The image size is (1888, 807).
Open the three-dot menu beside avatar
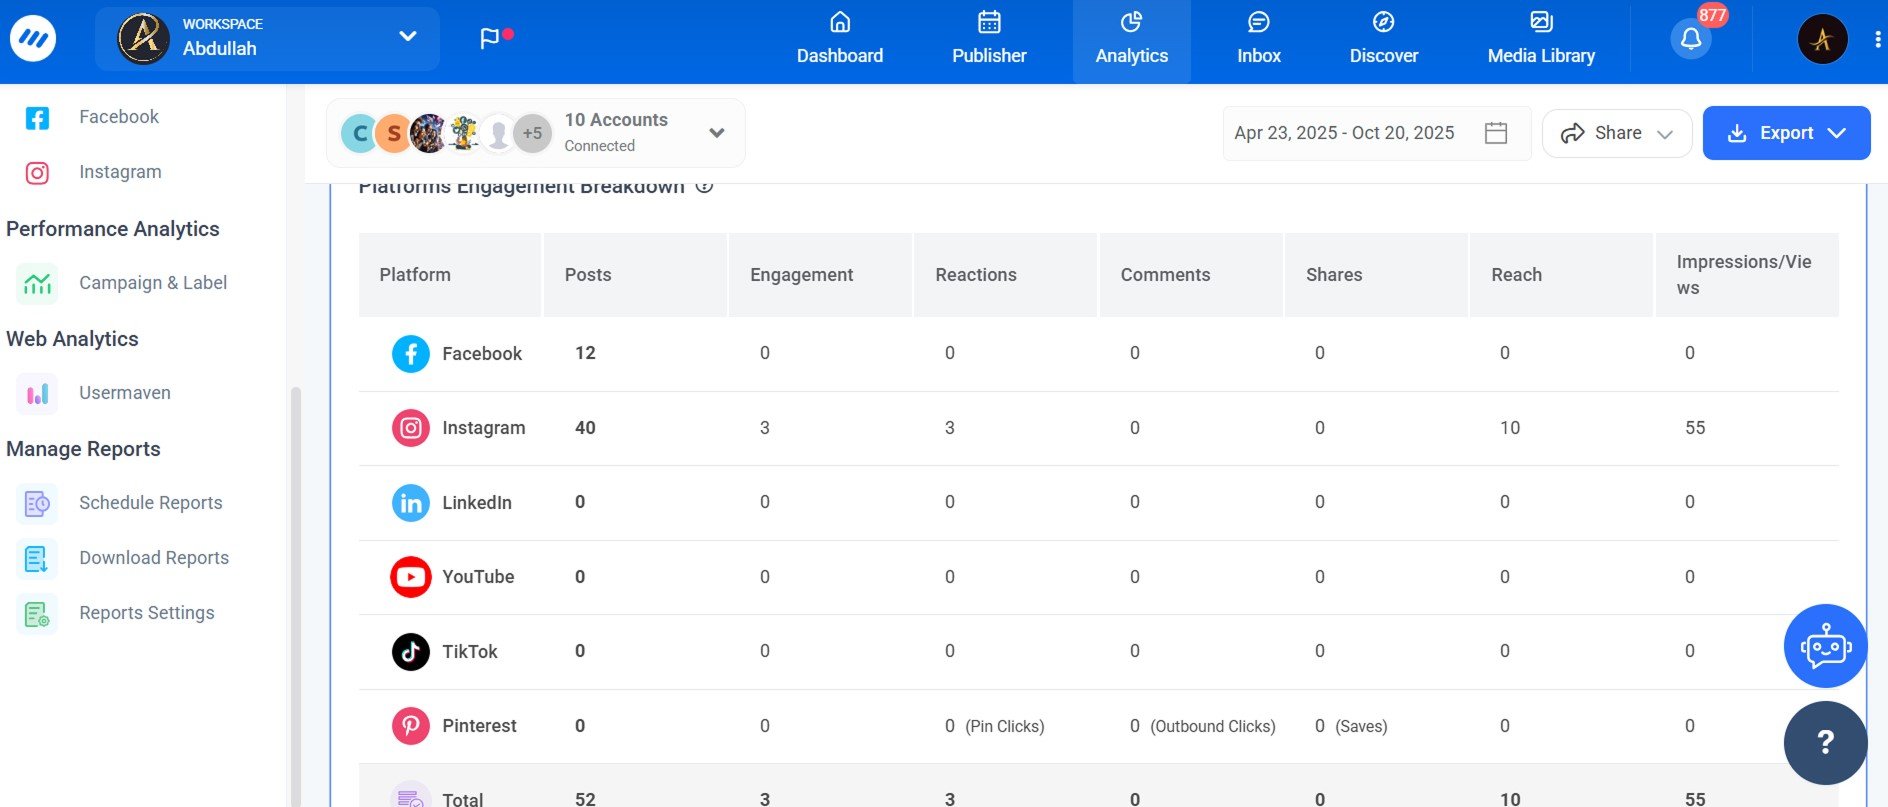(1877, 39)
